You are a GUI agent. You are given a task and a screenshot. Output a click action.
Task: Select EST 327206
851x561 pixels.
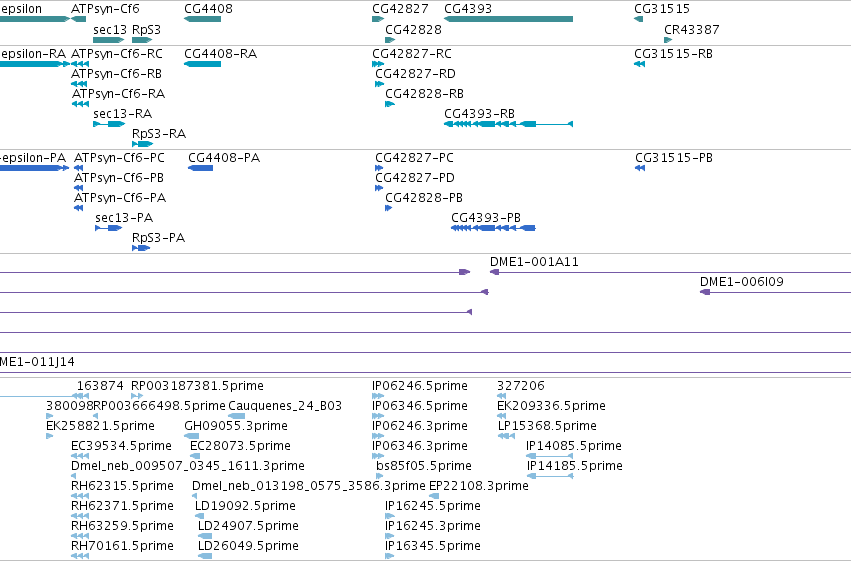521,386
